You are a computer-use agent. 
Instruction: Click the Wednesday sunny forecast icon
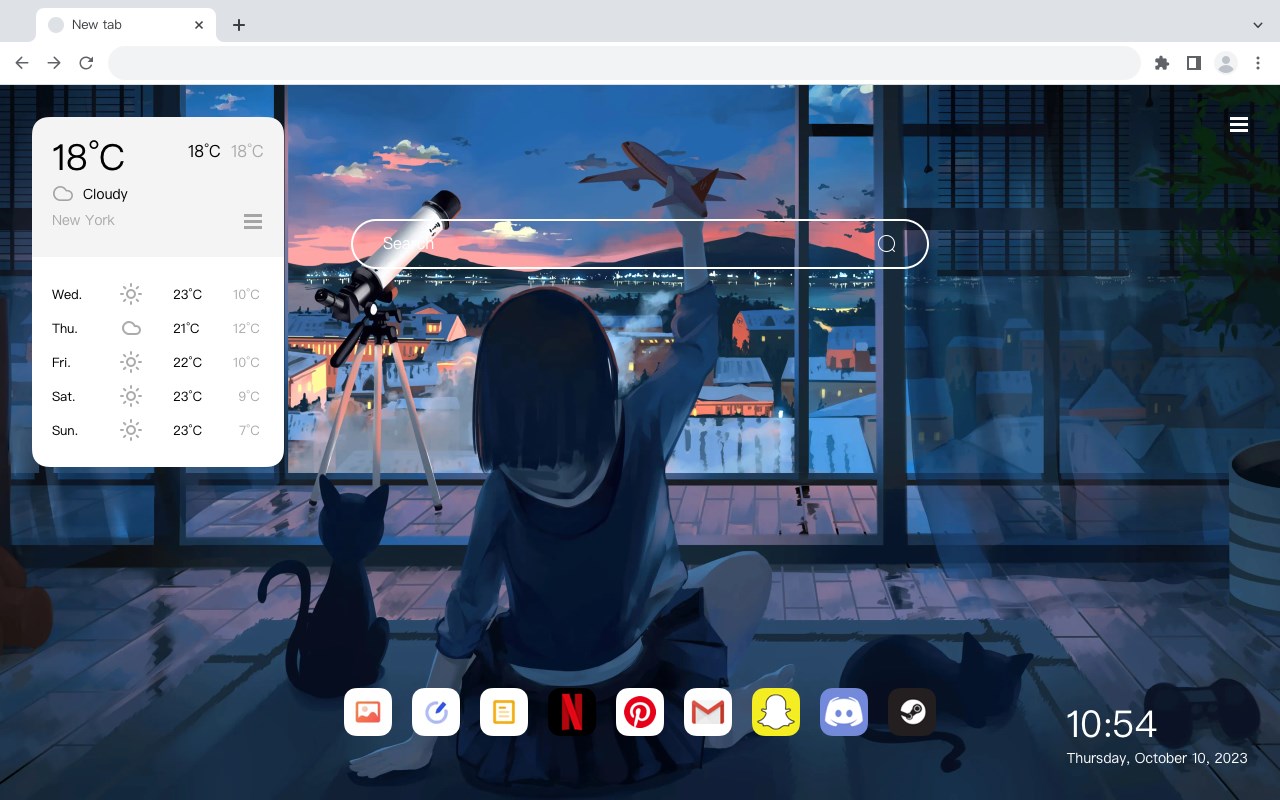tap(131, 294)
